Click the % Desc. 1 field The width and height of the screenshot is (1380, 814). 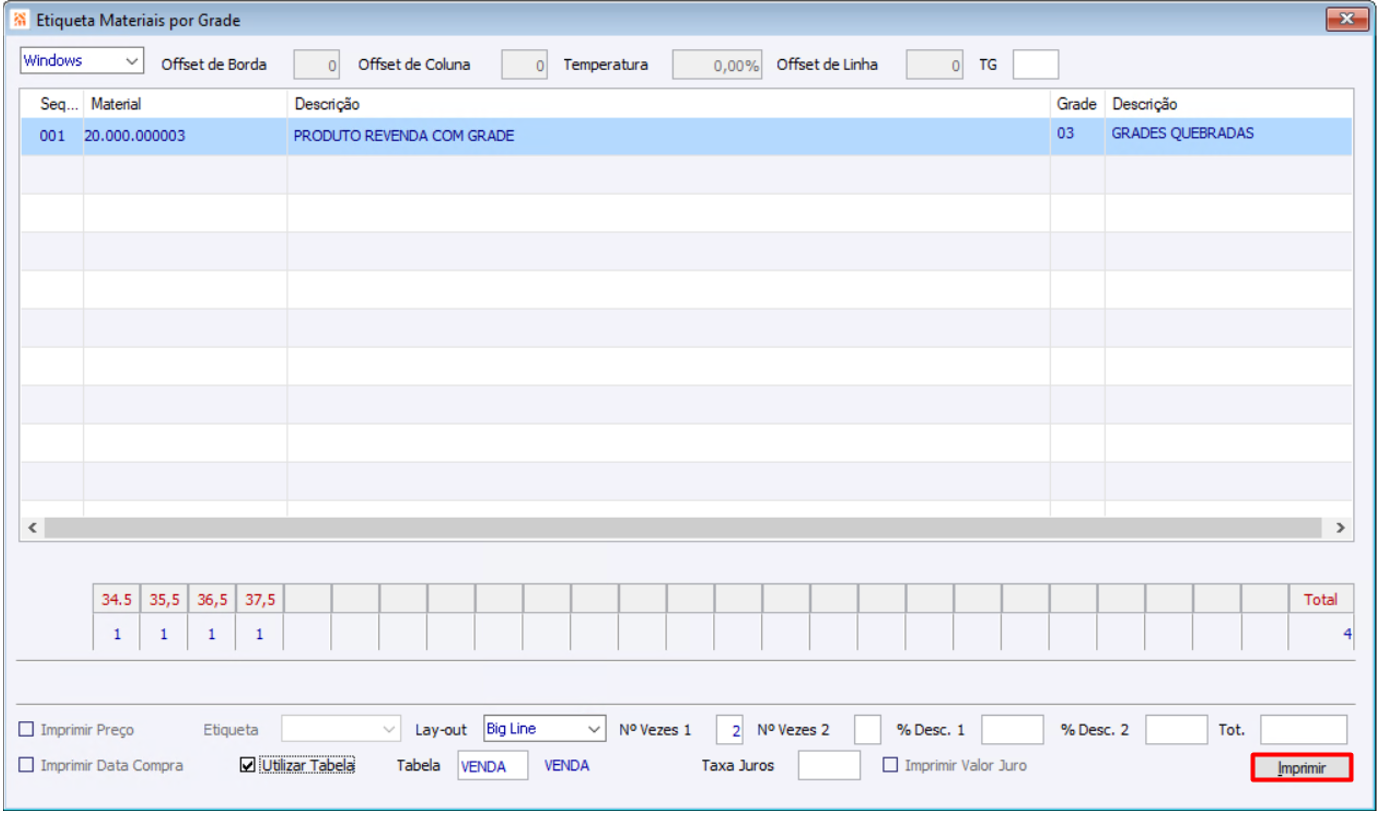click(x=1012, y=730)
